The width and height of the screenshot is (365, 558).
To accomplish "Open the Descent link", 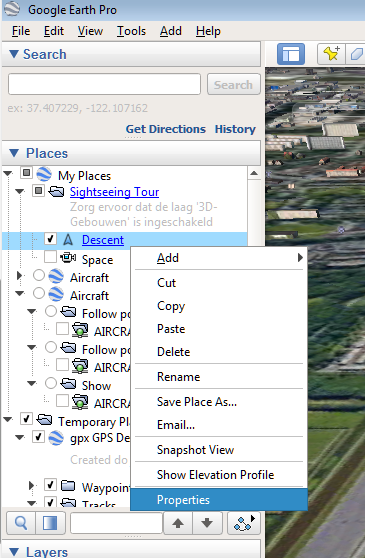I will click(103, 240).
